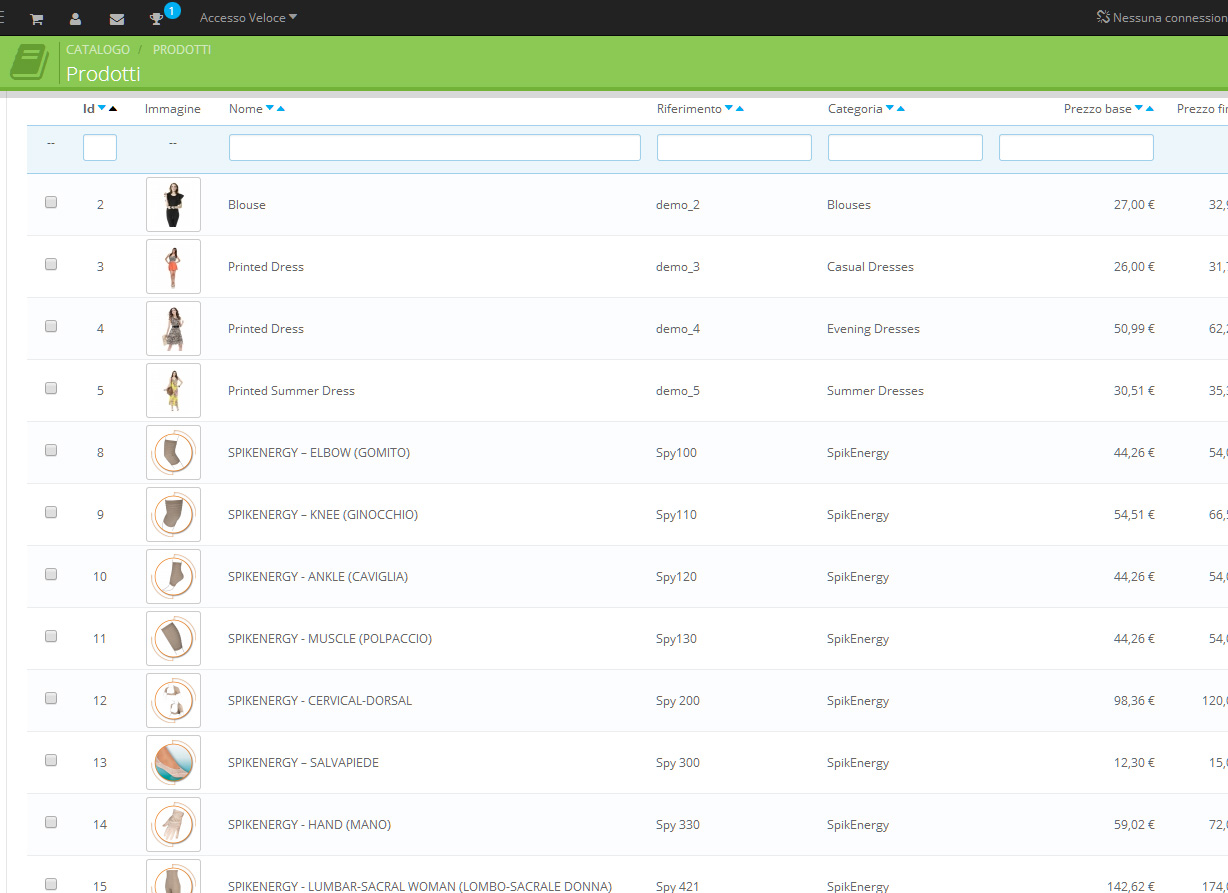1228x893 pixels.
Task: Open thumbnail of Printed Dress demo_3
Action: [x=173, y=266]
